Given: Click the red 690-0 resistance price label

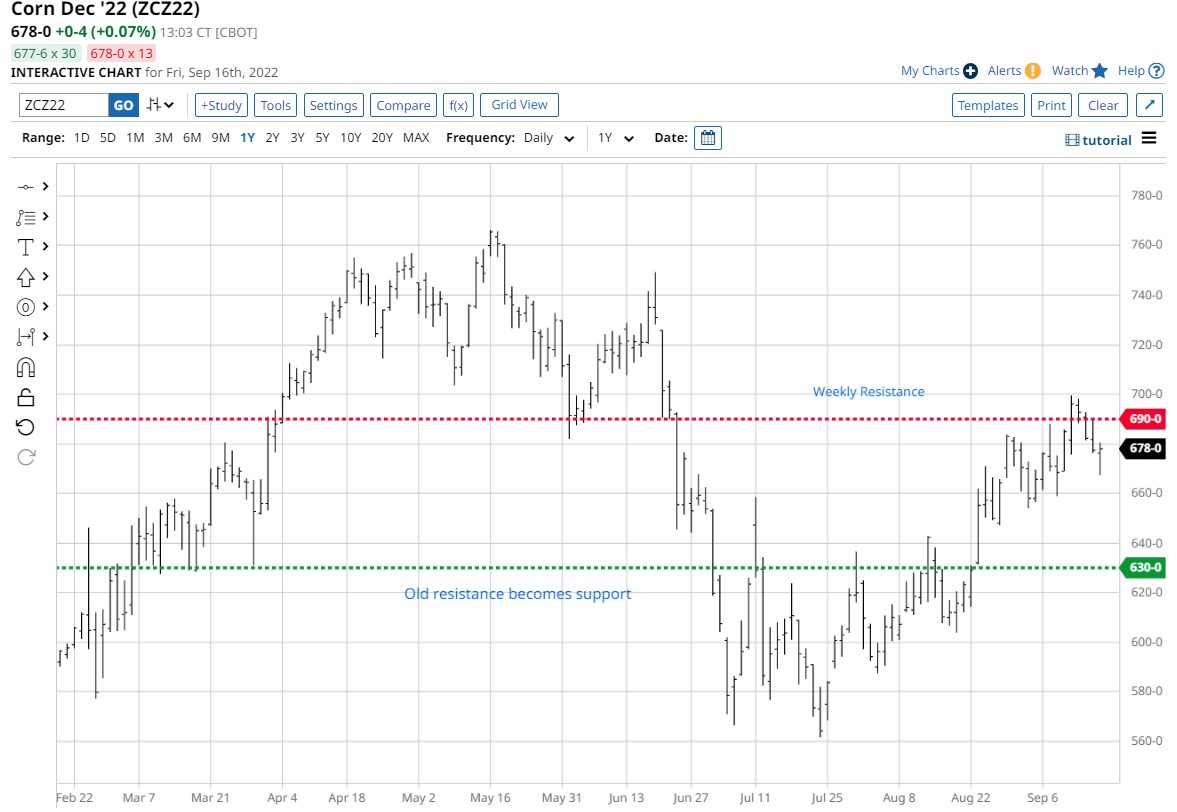Looking at the screenshot, I should coord(1143,419).
